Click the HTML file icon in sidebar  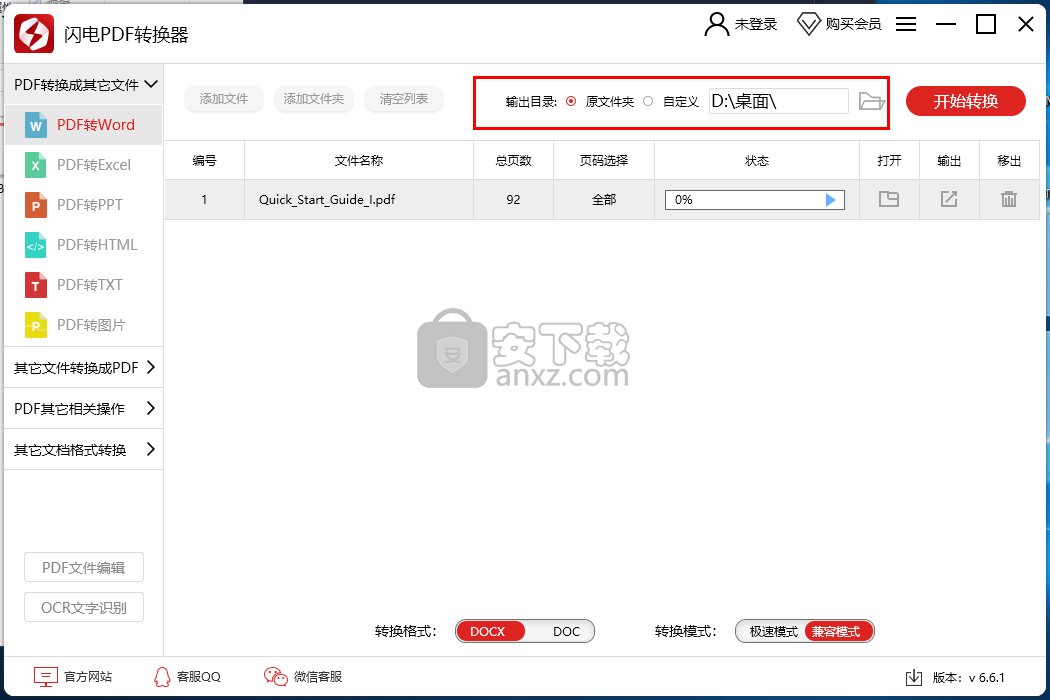(35, 245)
